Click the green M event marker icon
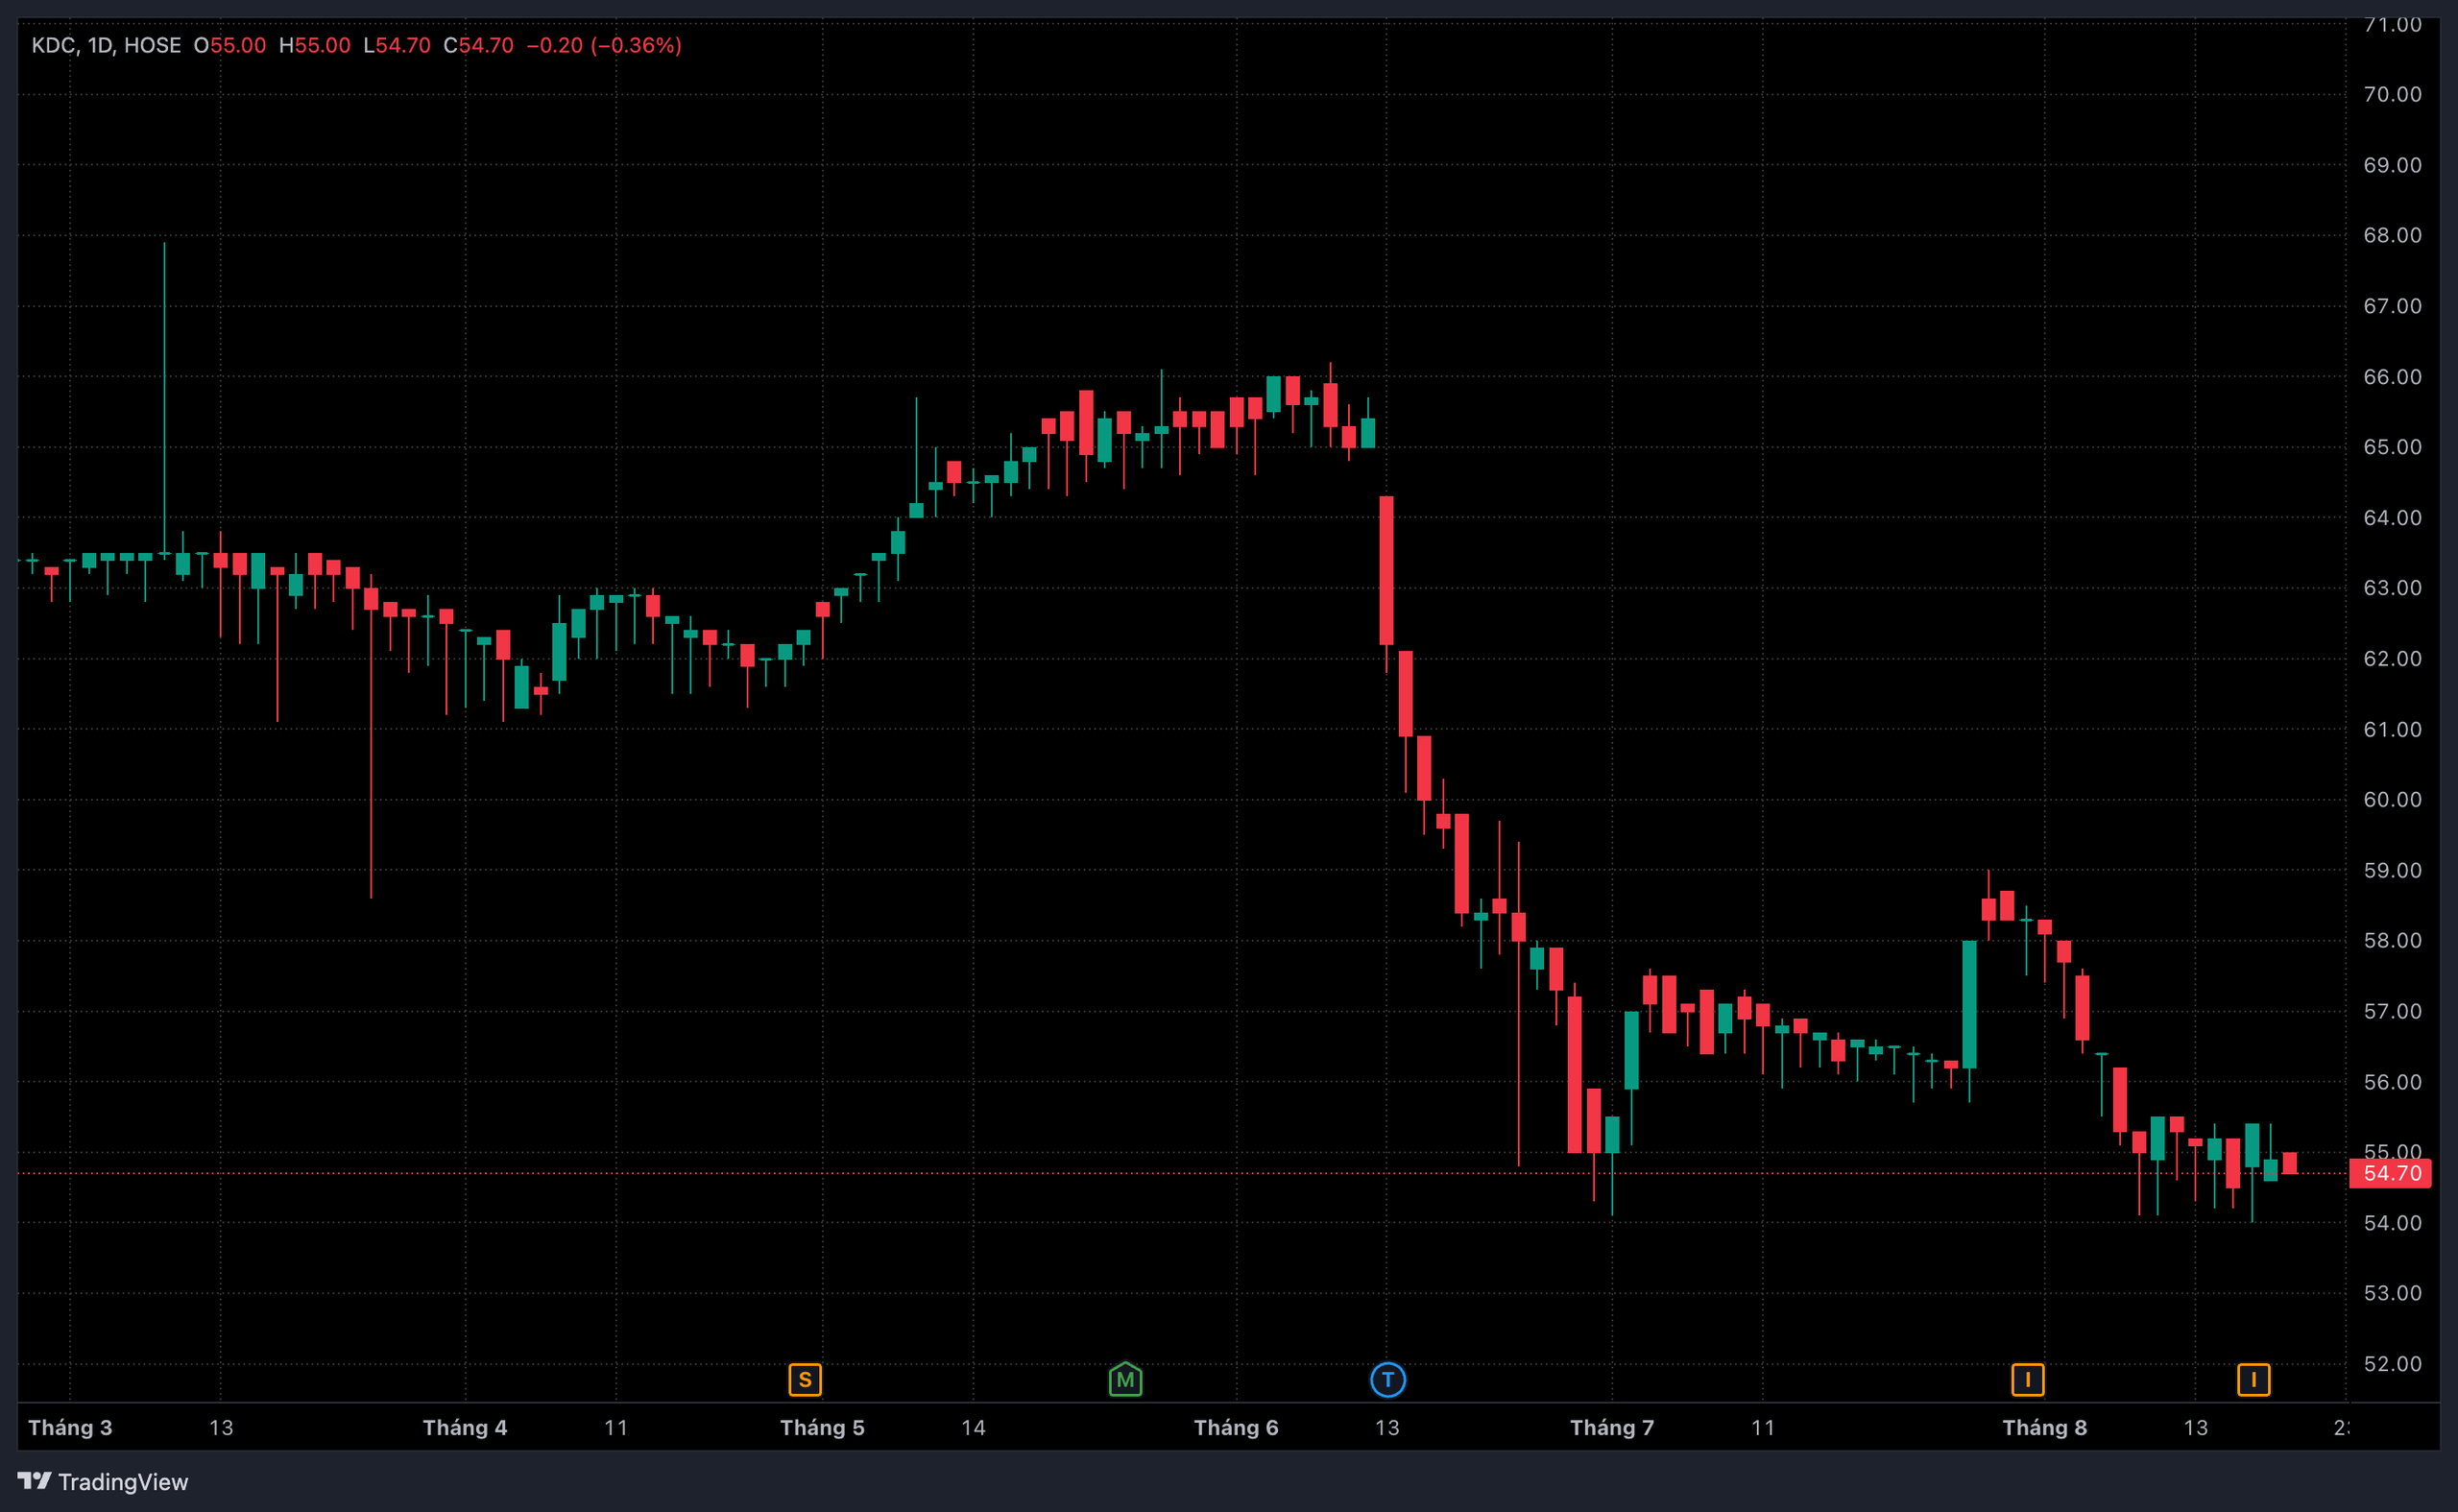 click(x=1125, y=1379)
